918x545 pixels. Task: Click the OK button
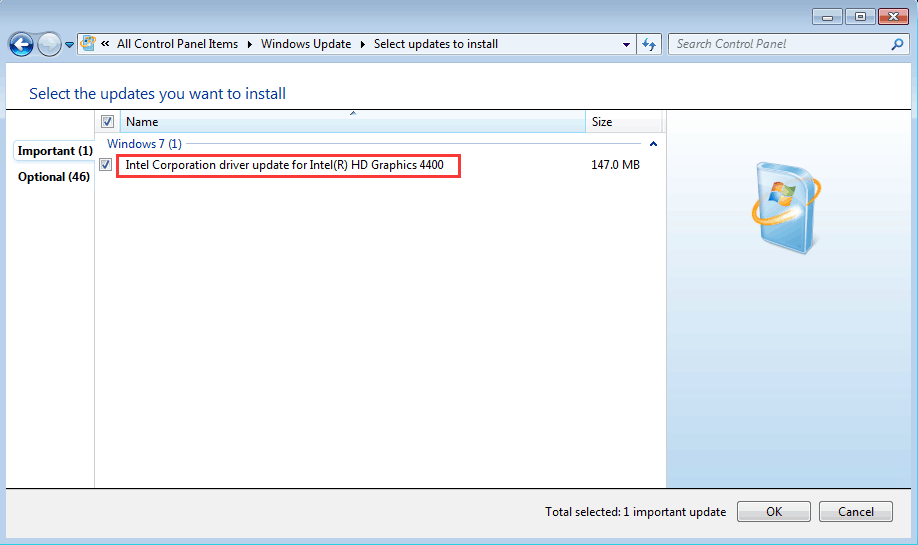(x=773, y=512)
